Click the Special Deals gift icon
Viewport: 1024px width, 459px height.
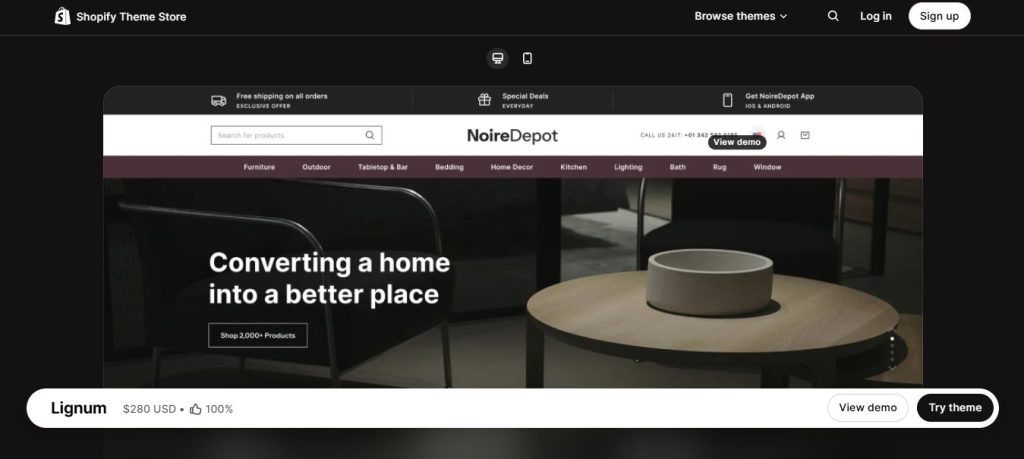click(484, 100)
